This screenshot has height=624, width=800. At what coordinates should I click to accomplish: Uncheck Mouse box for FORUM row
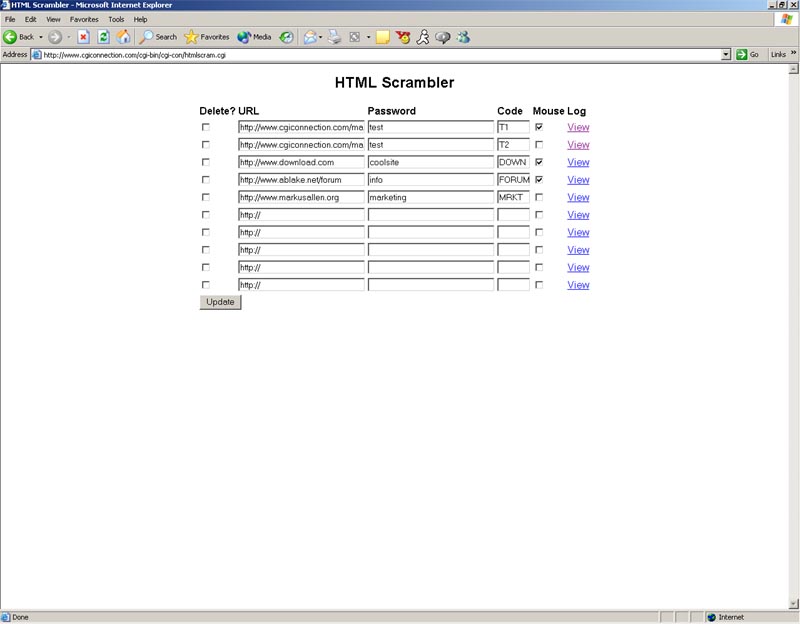click(539, 180)
